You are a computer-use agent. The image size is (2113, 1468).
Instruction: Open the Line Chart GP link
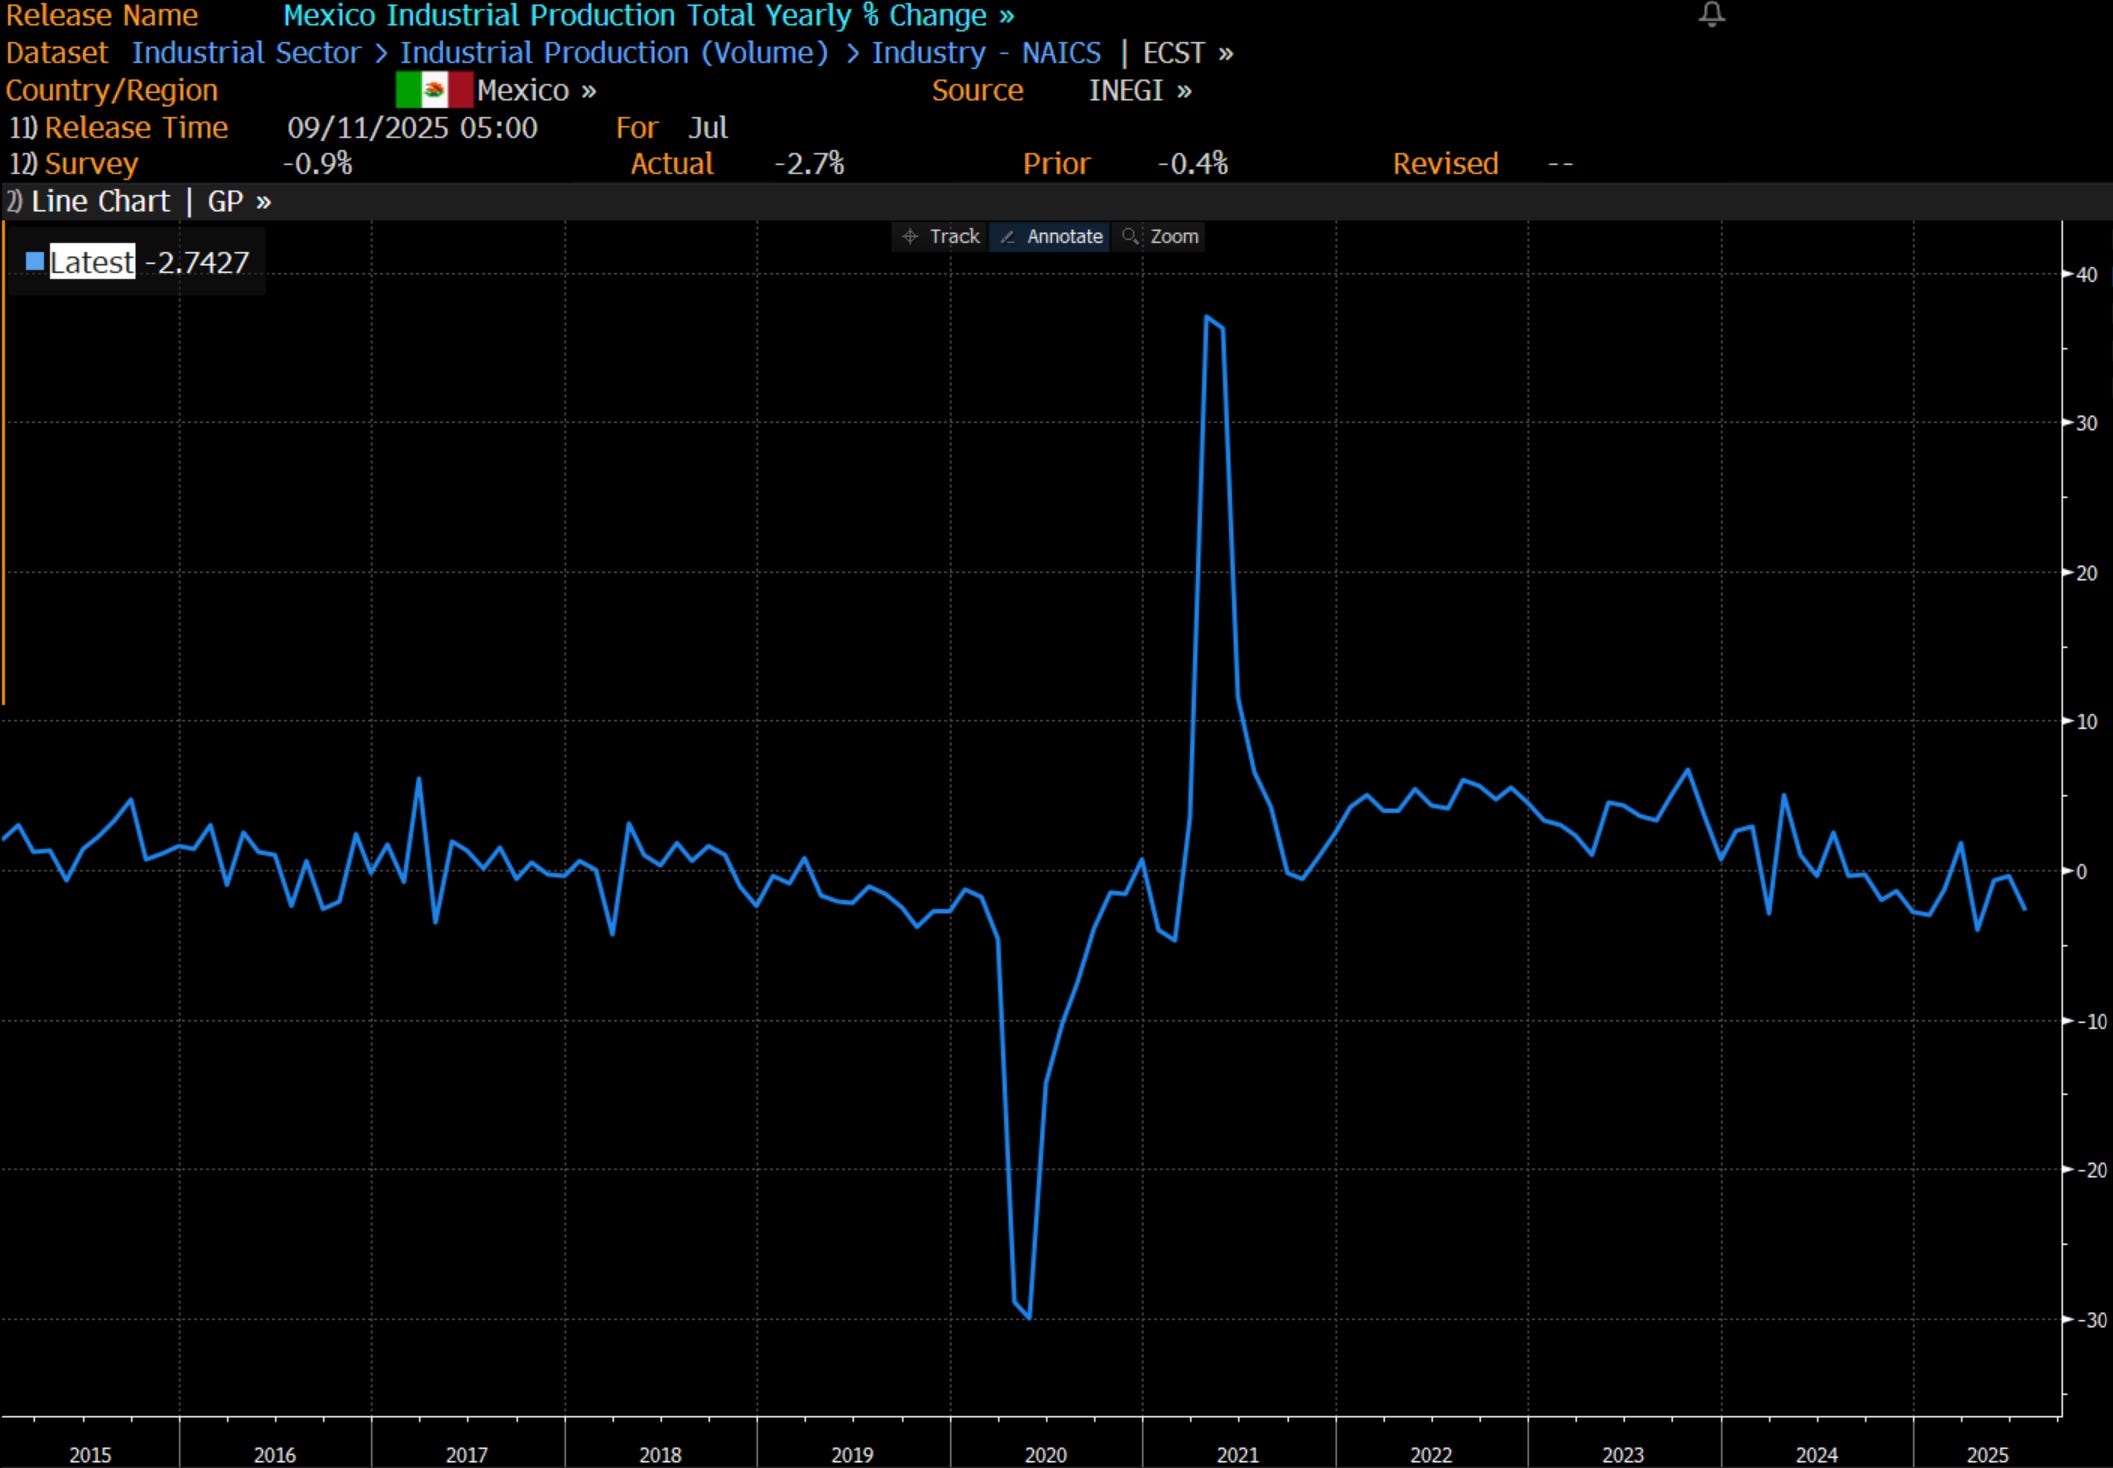(x=150, y=202)
